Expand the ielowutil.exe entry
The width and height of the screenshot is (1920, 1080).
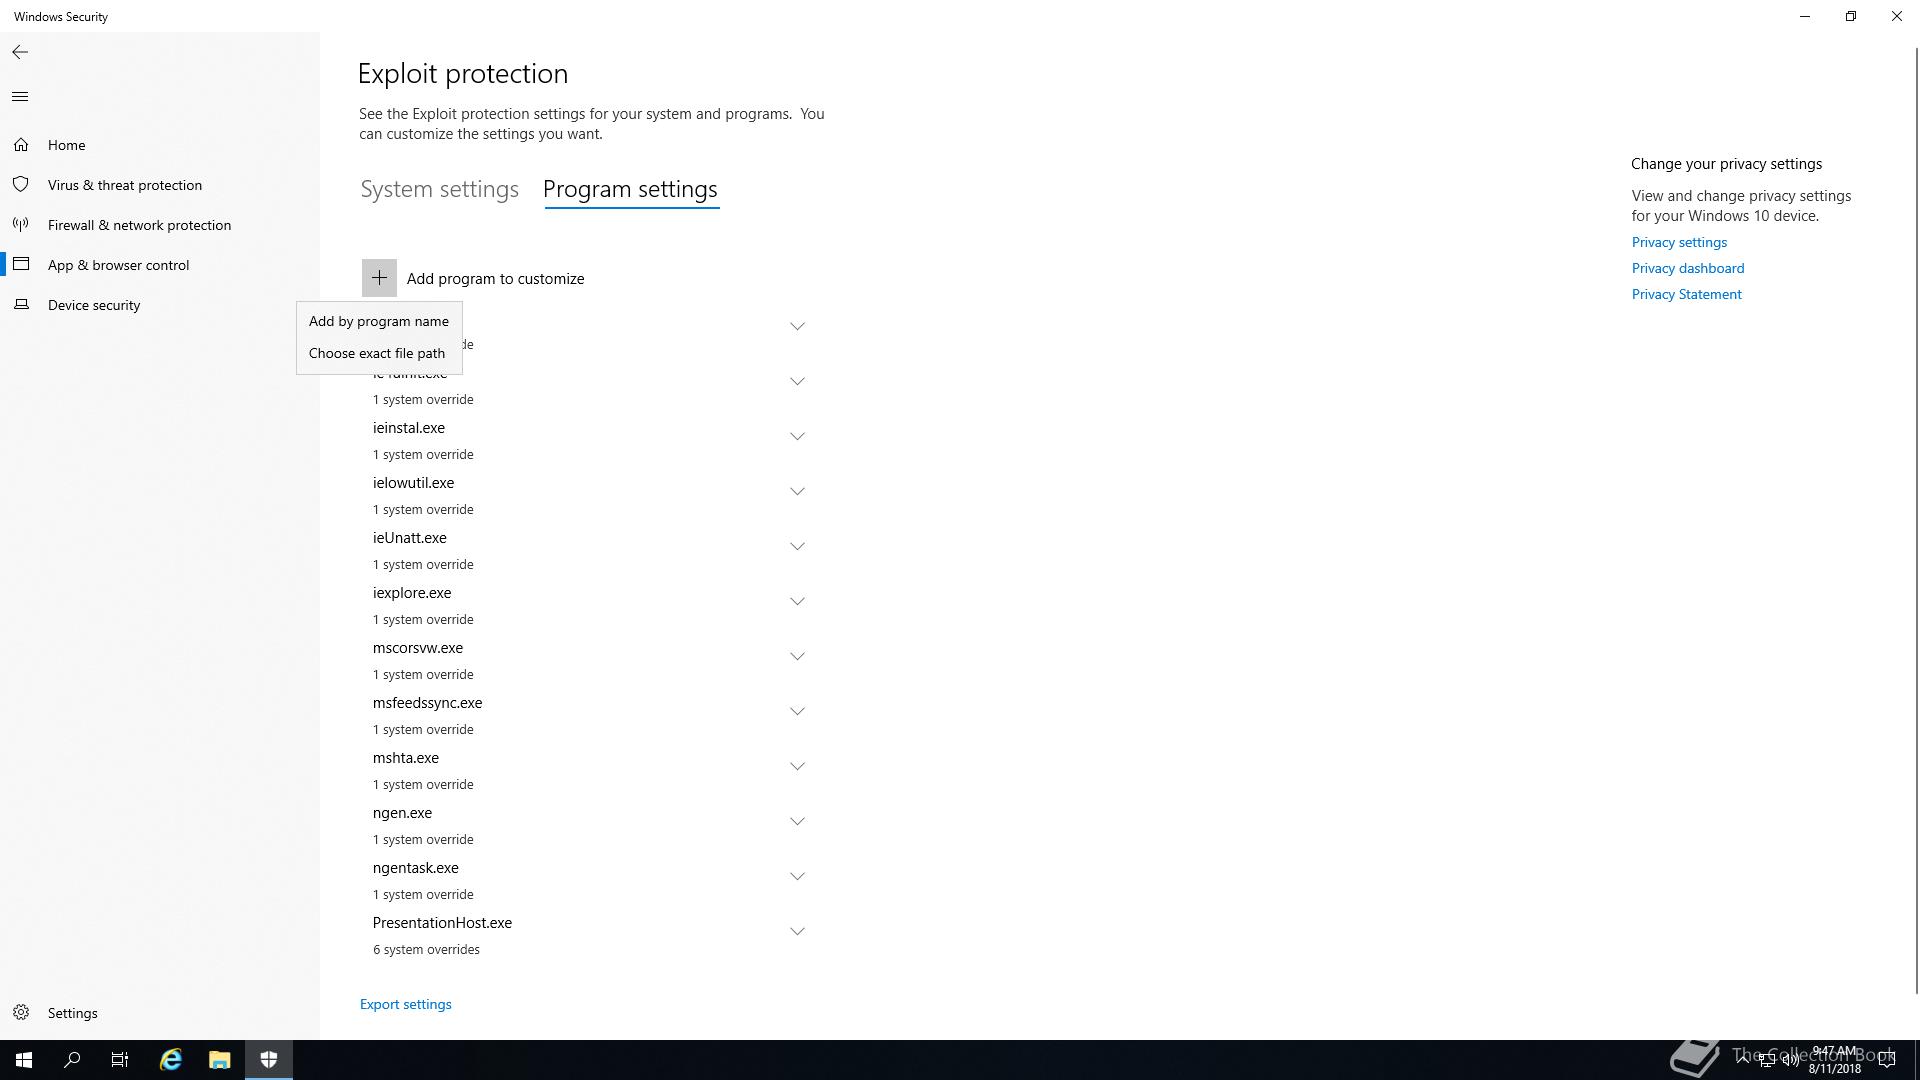click(797, 492)
